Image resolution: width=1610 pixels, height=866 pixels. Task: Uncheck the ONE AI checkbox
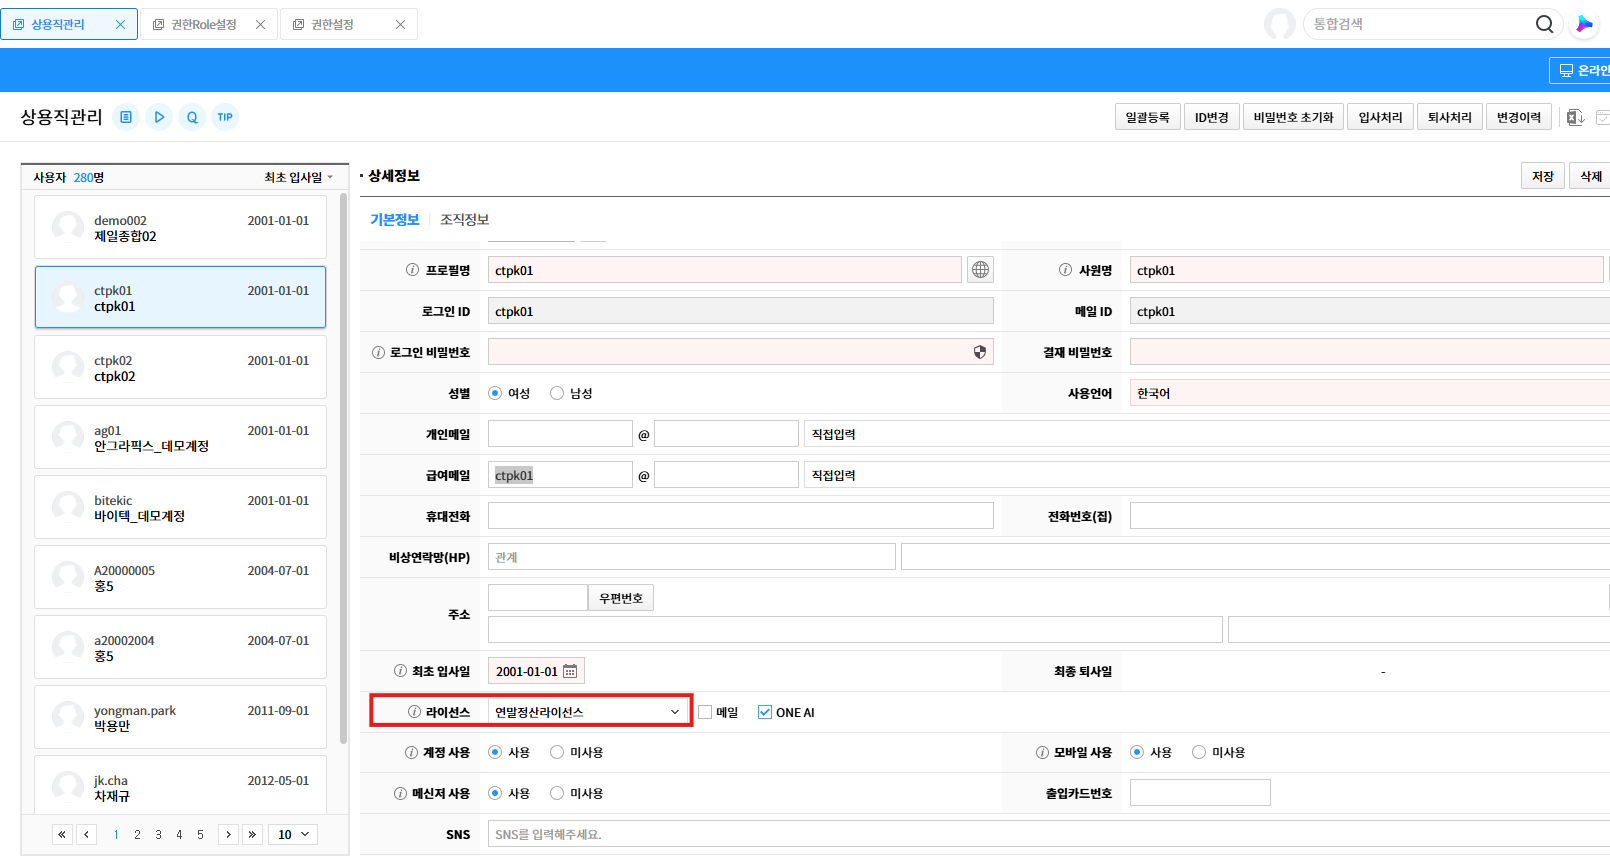765,712
